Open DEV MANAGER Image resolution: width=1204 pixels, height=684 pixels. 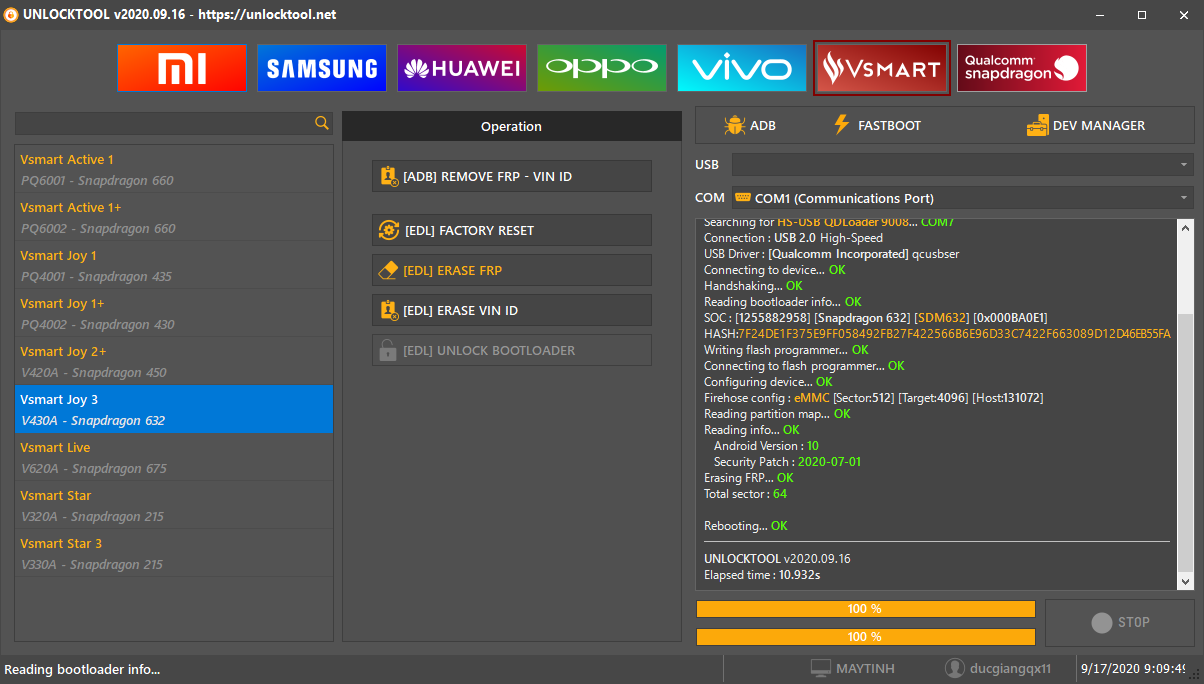pyautogui.click(x=1086, y=125)
